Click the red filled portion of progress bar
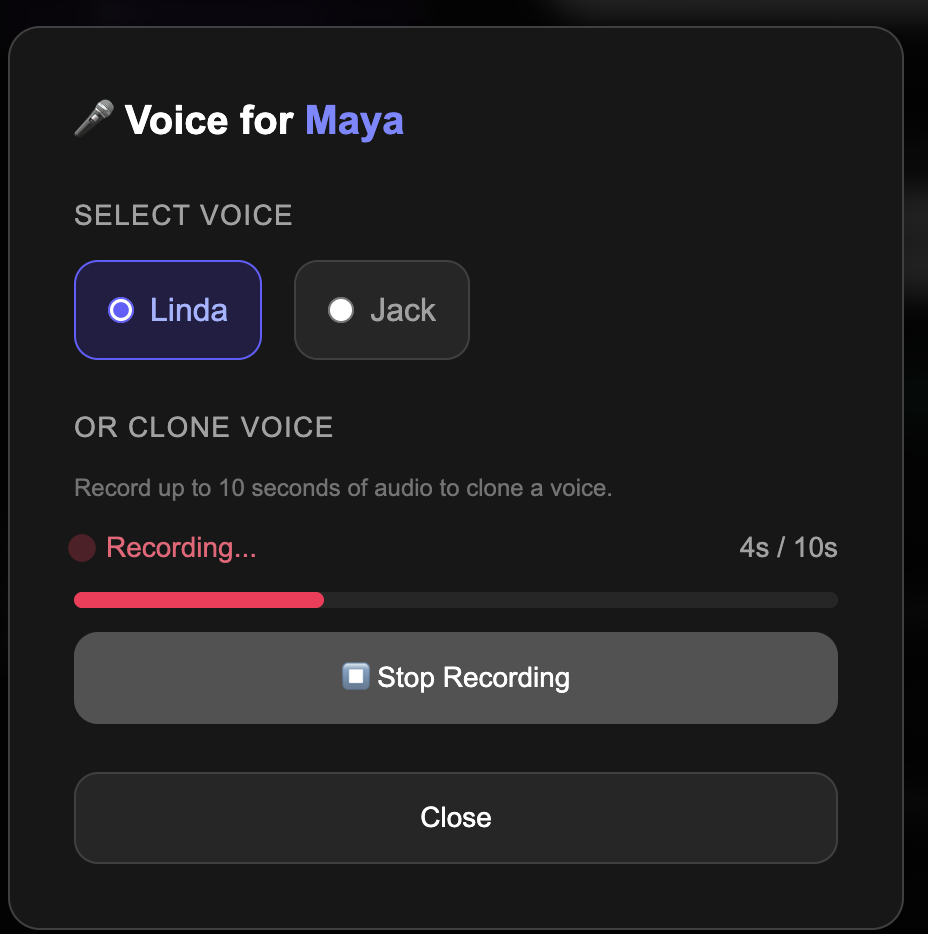 point(199,600)
